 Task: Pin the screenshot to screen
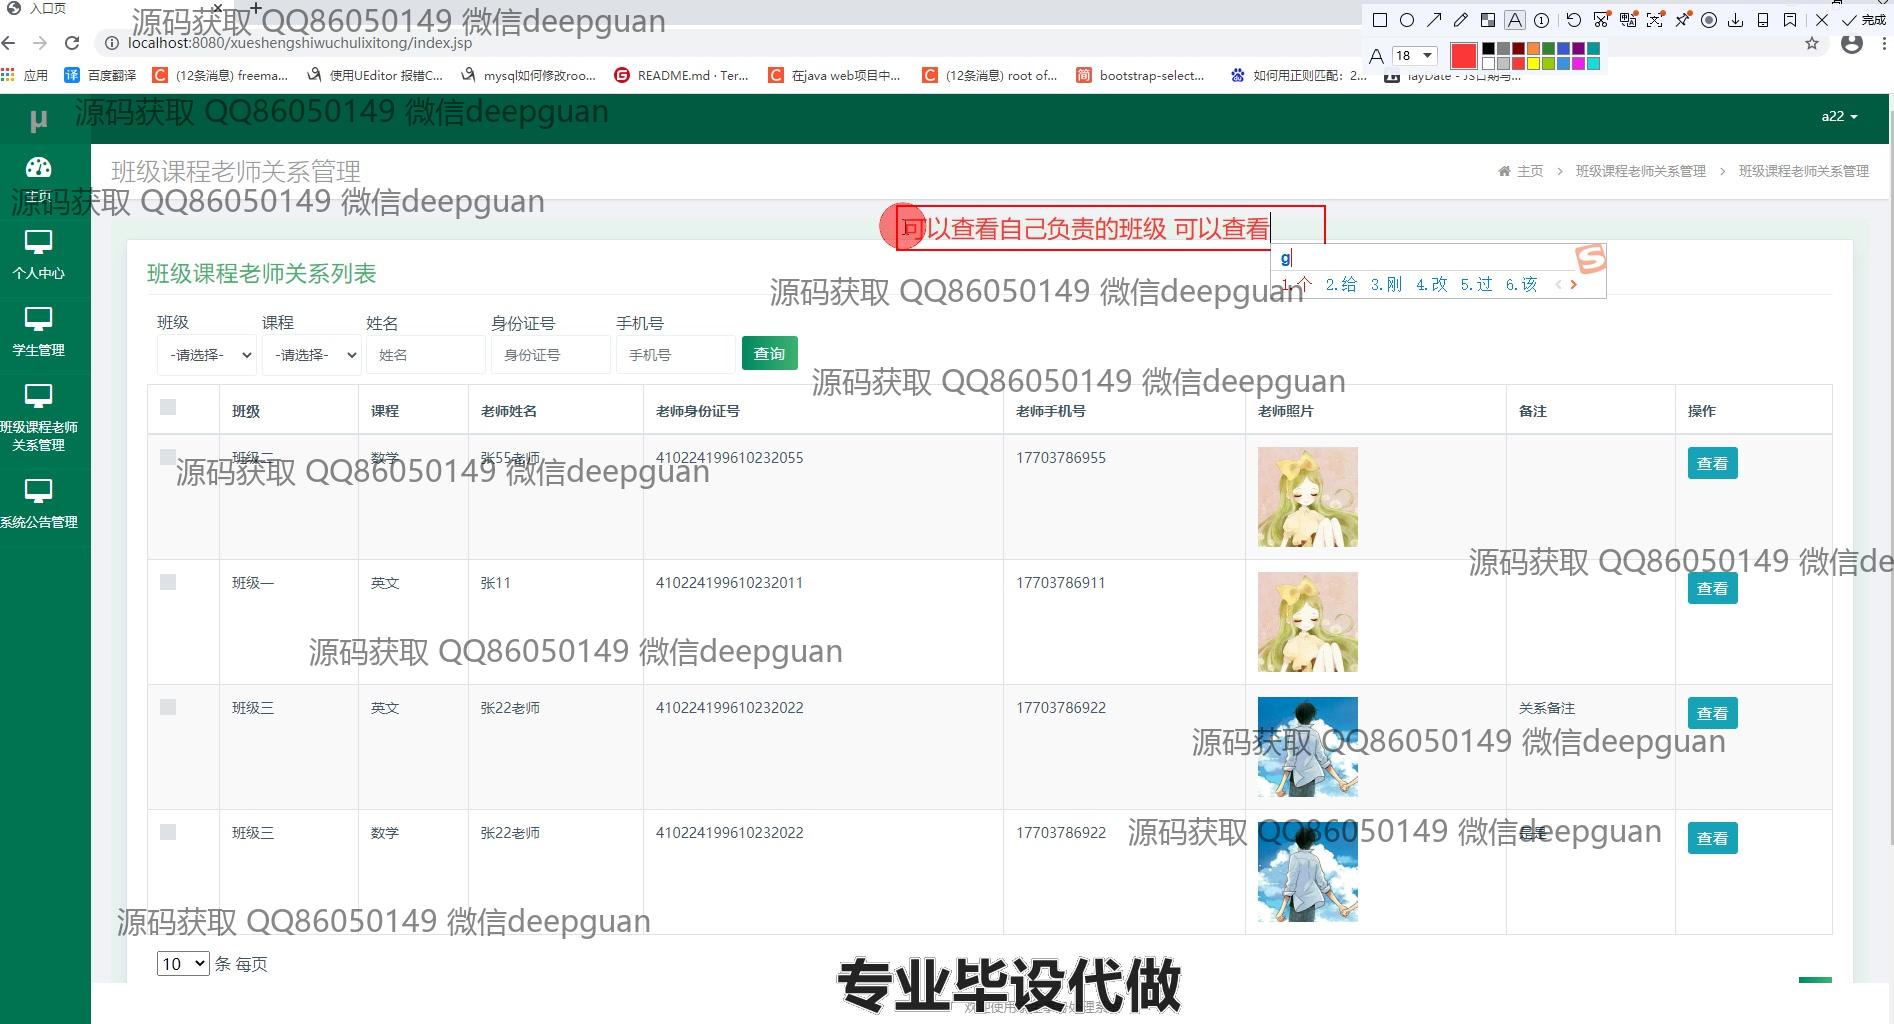(1683, 20)
